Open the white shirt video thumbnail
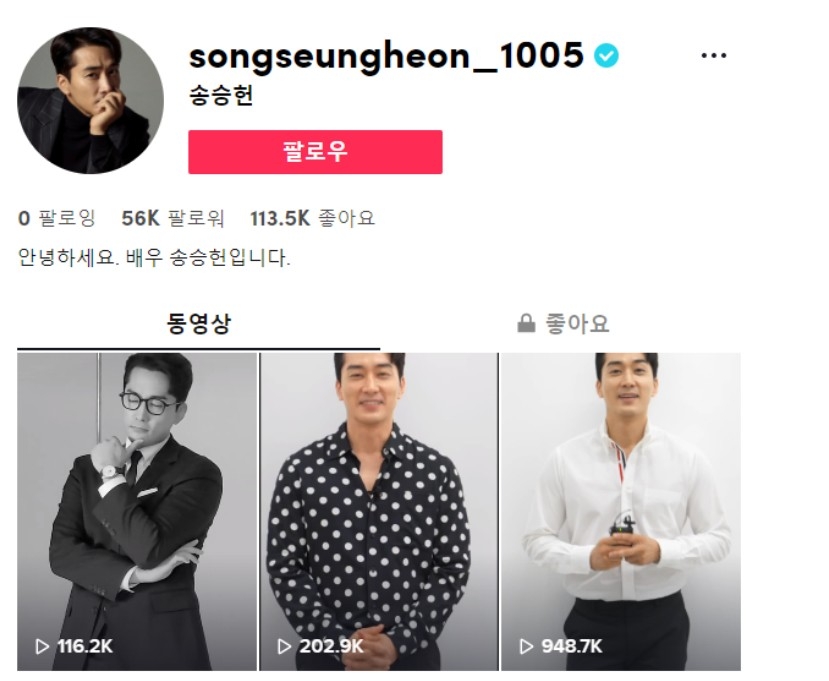Viewport: 829px width, 681px height. [621, 512]
